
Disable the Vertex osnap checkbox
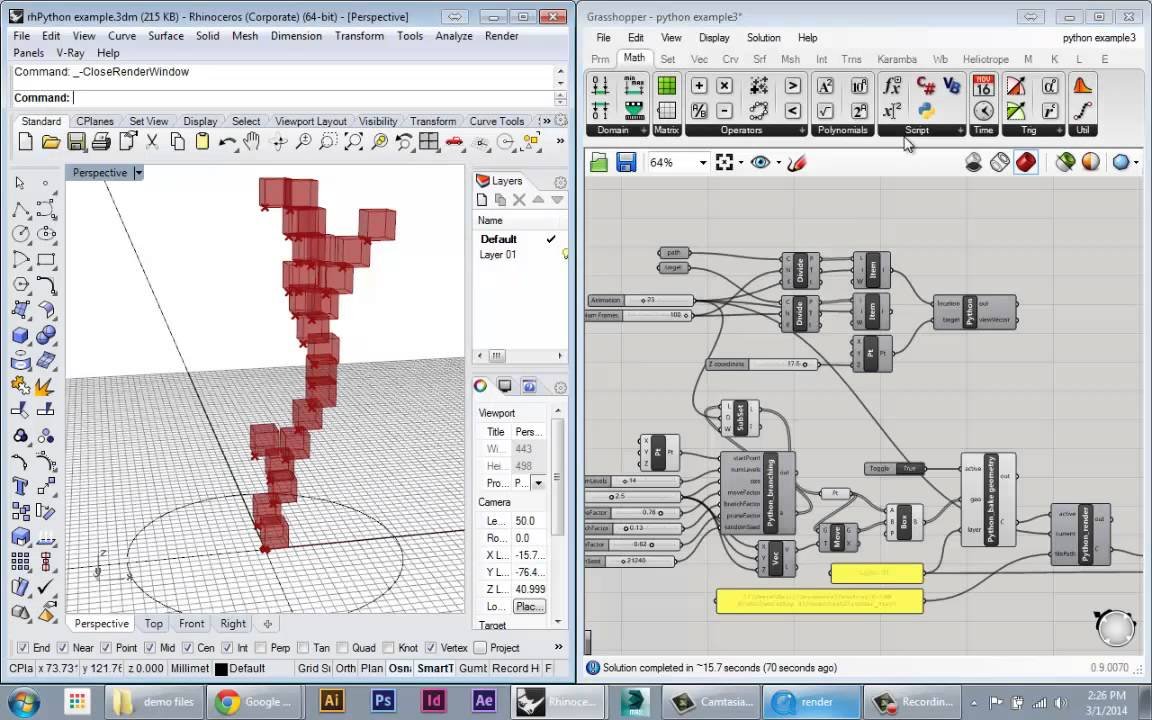(431, 648)
